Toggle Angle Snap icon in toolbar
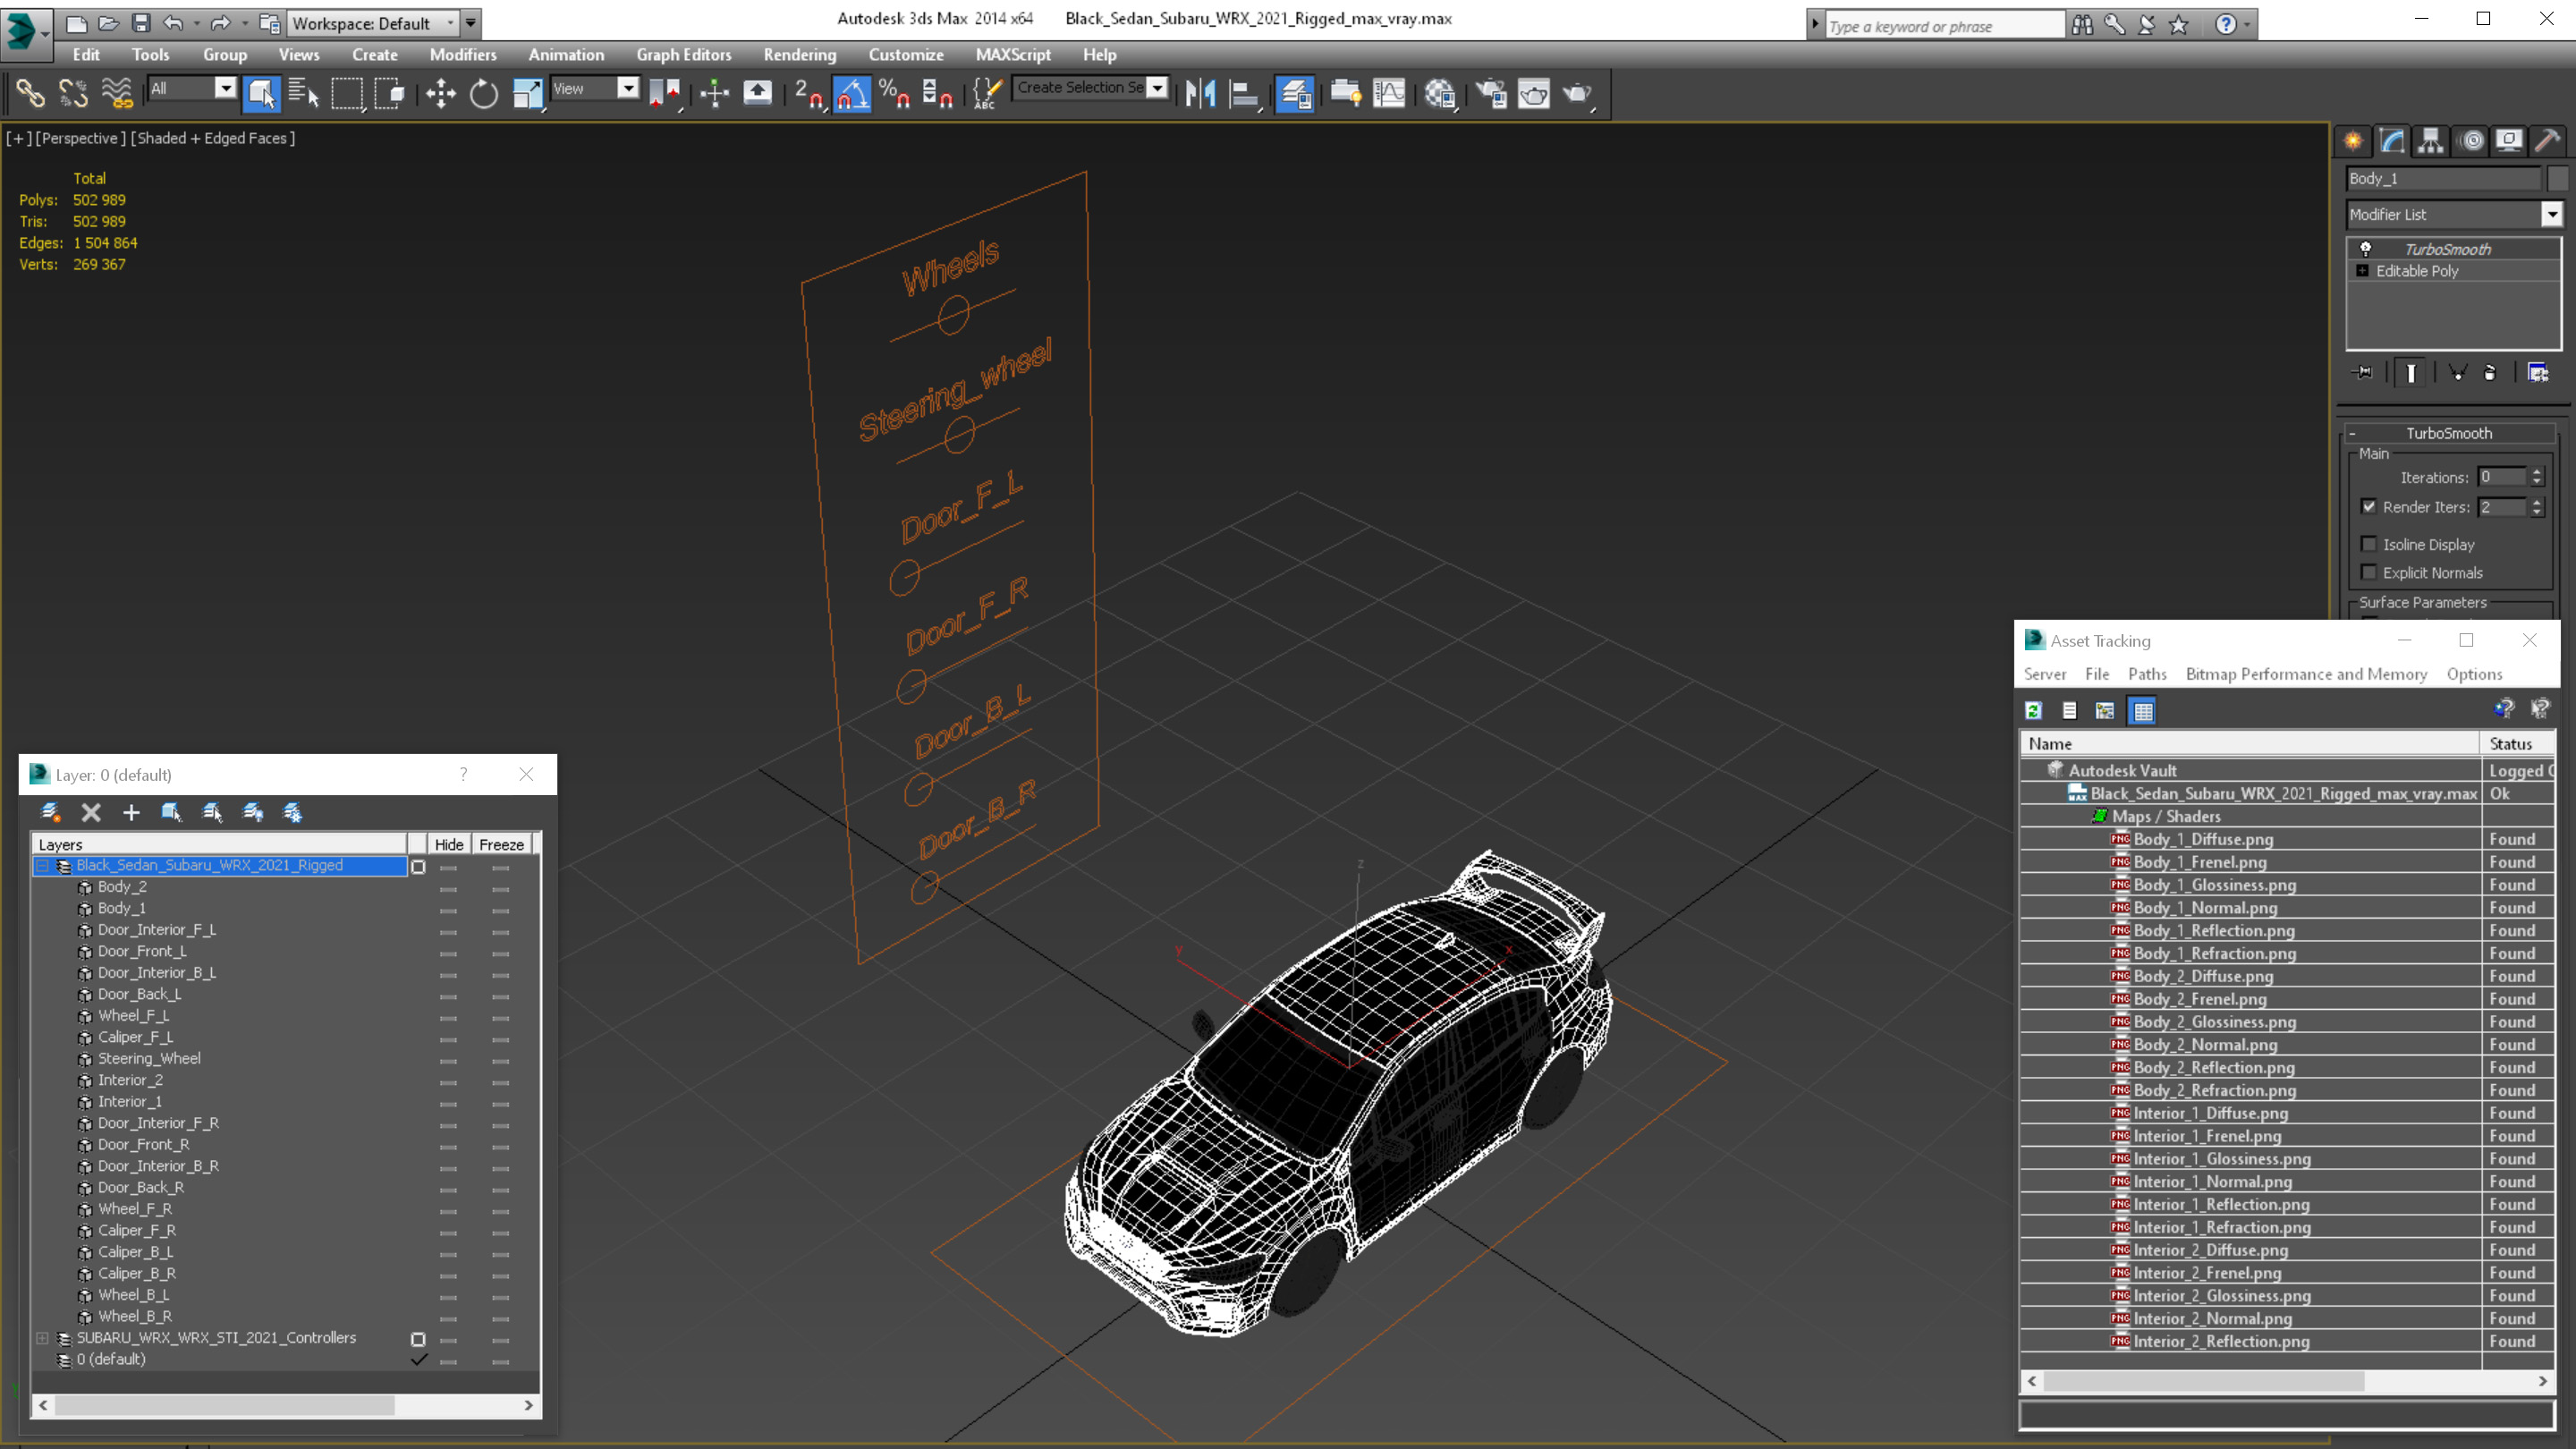Image resolution: width=2576 pixels, height=1449 pixels. pos(852,94)
